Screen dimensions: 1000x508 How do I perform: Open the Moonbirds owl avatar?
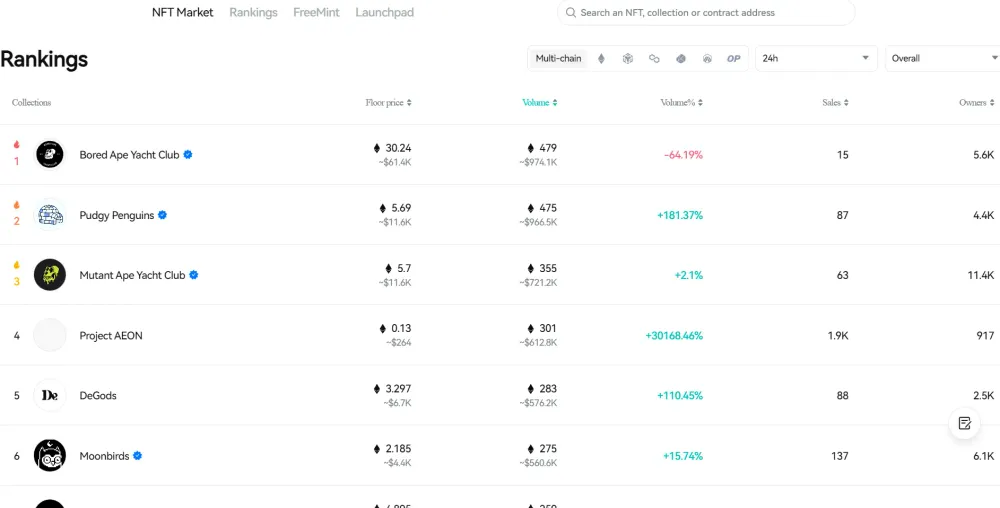[50, 456]
